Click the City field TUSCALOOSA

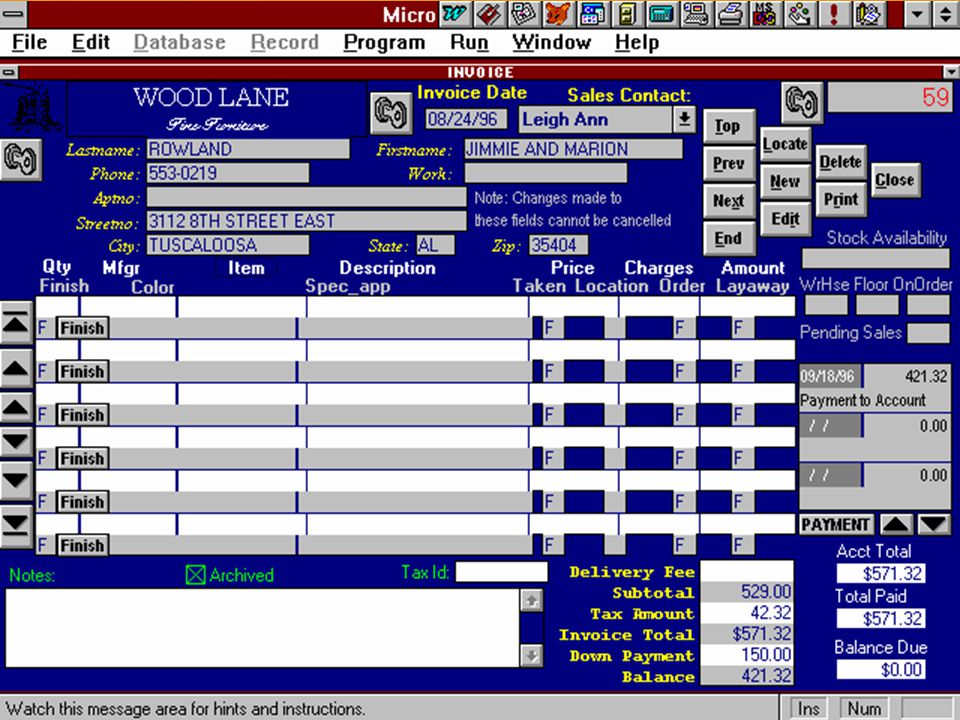(x=228, y=245)
